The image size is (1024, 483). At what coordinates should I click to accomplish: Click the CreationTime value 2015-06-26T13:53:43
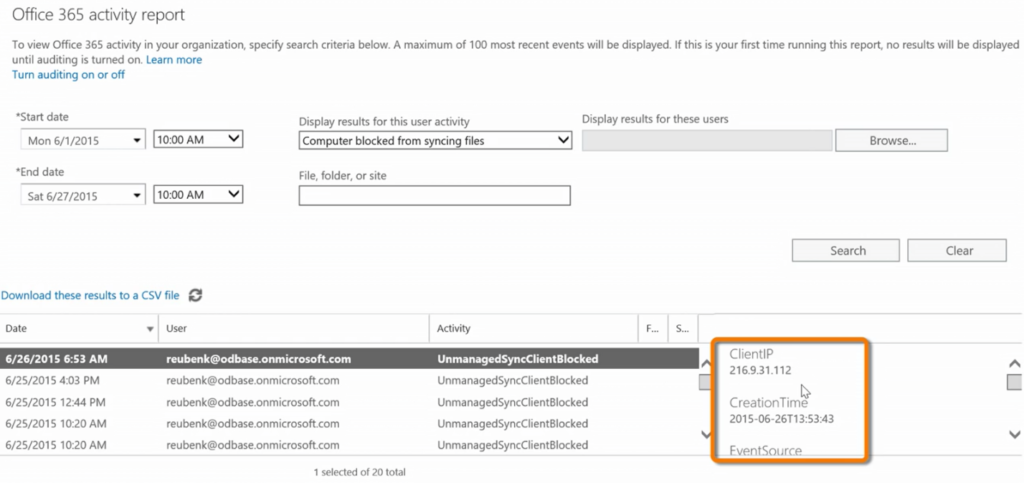point(781,418)
